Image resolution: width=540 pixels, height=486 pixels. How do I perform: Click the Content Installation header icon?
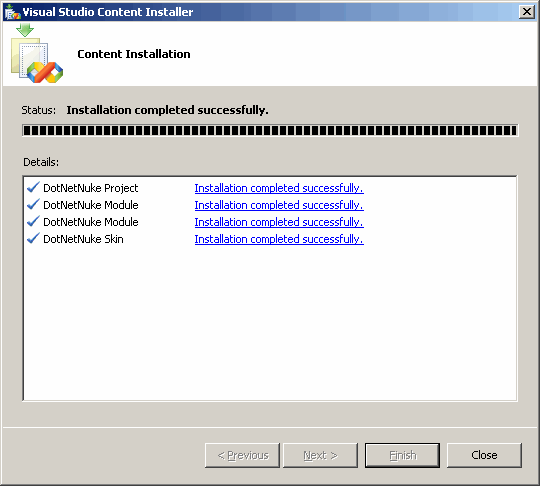[x=37, y=53]
